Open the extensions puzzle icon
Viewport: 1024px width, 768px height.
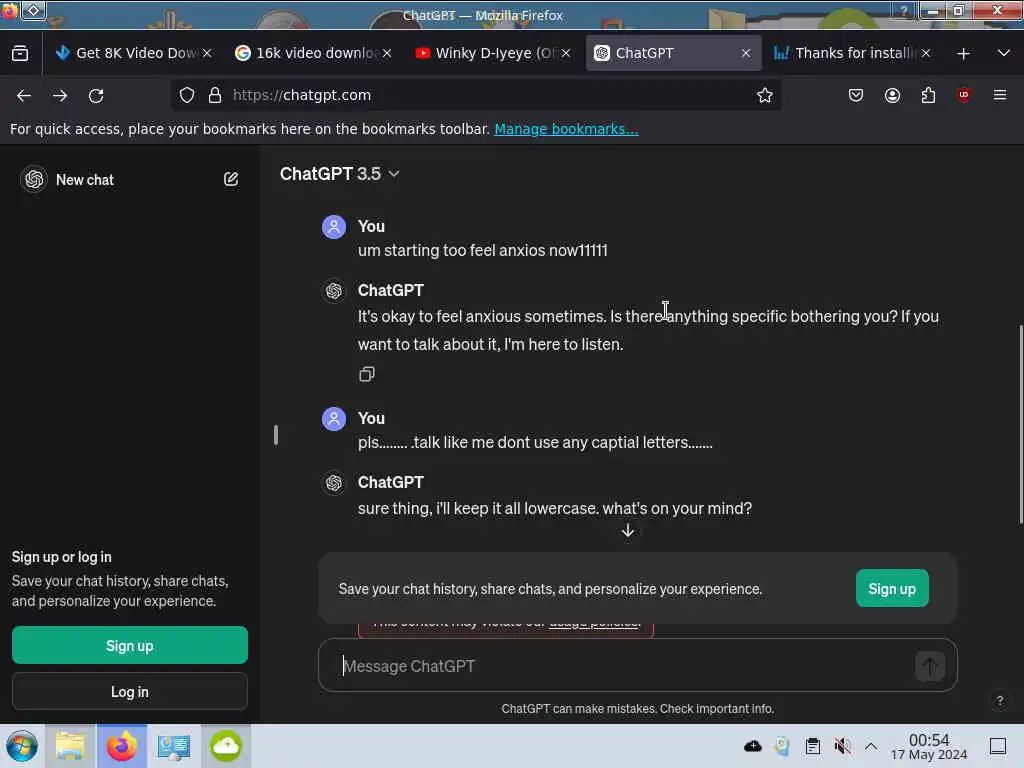(x=928, y=95)
